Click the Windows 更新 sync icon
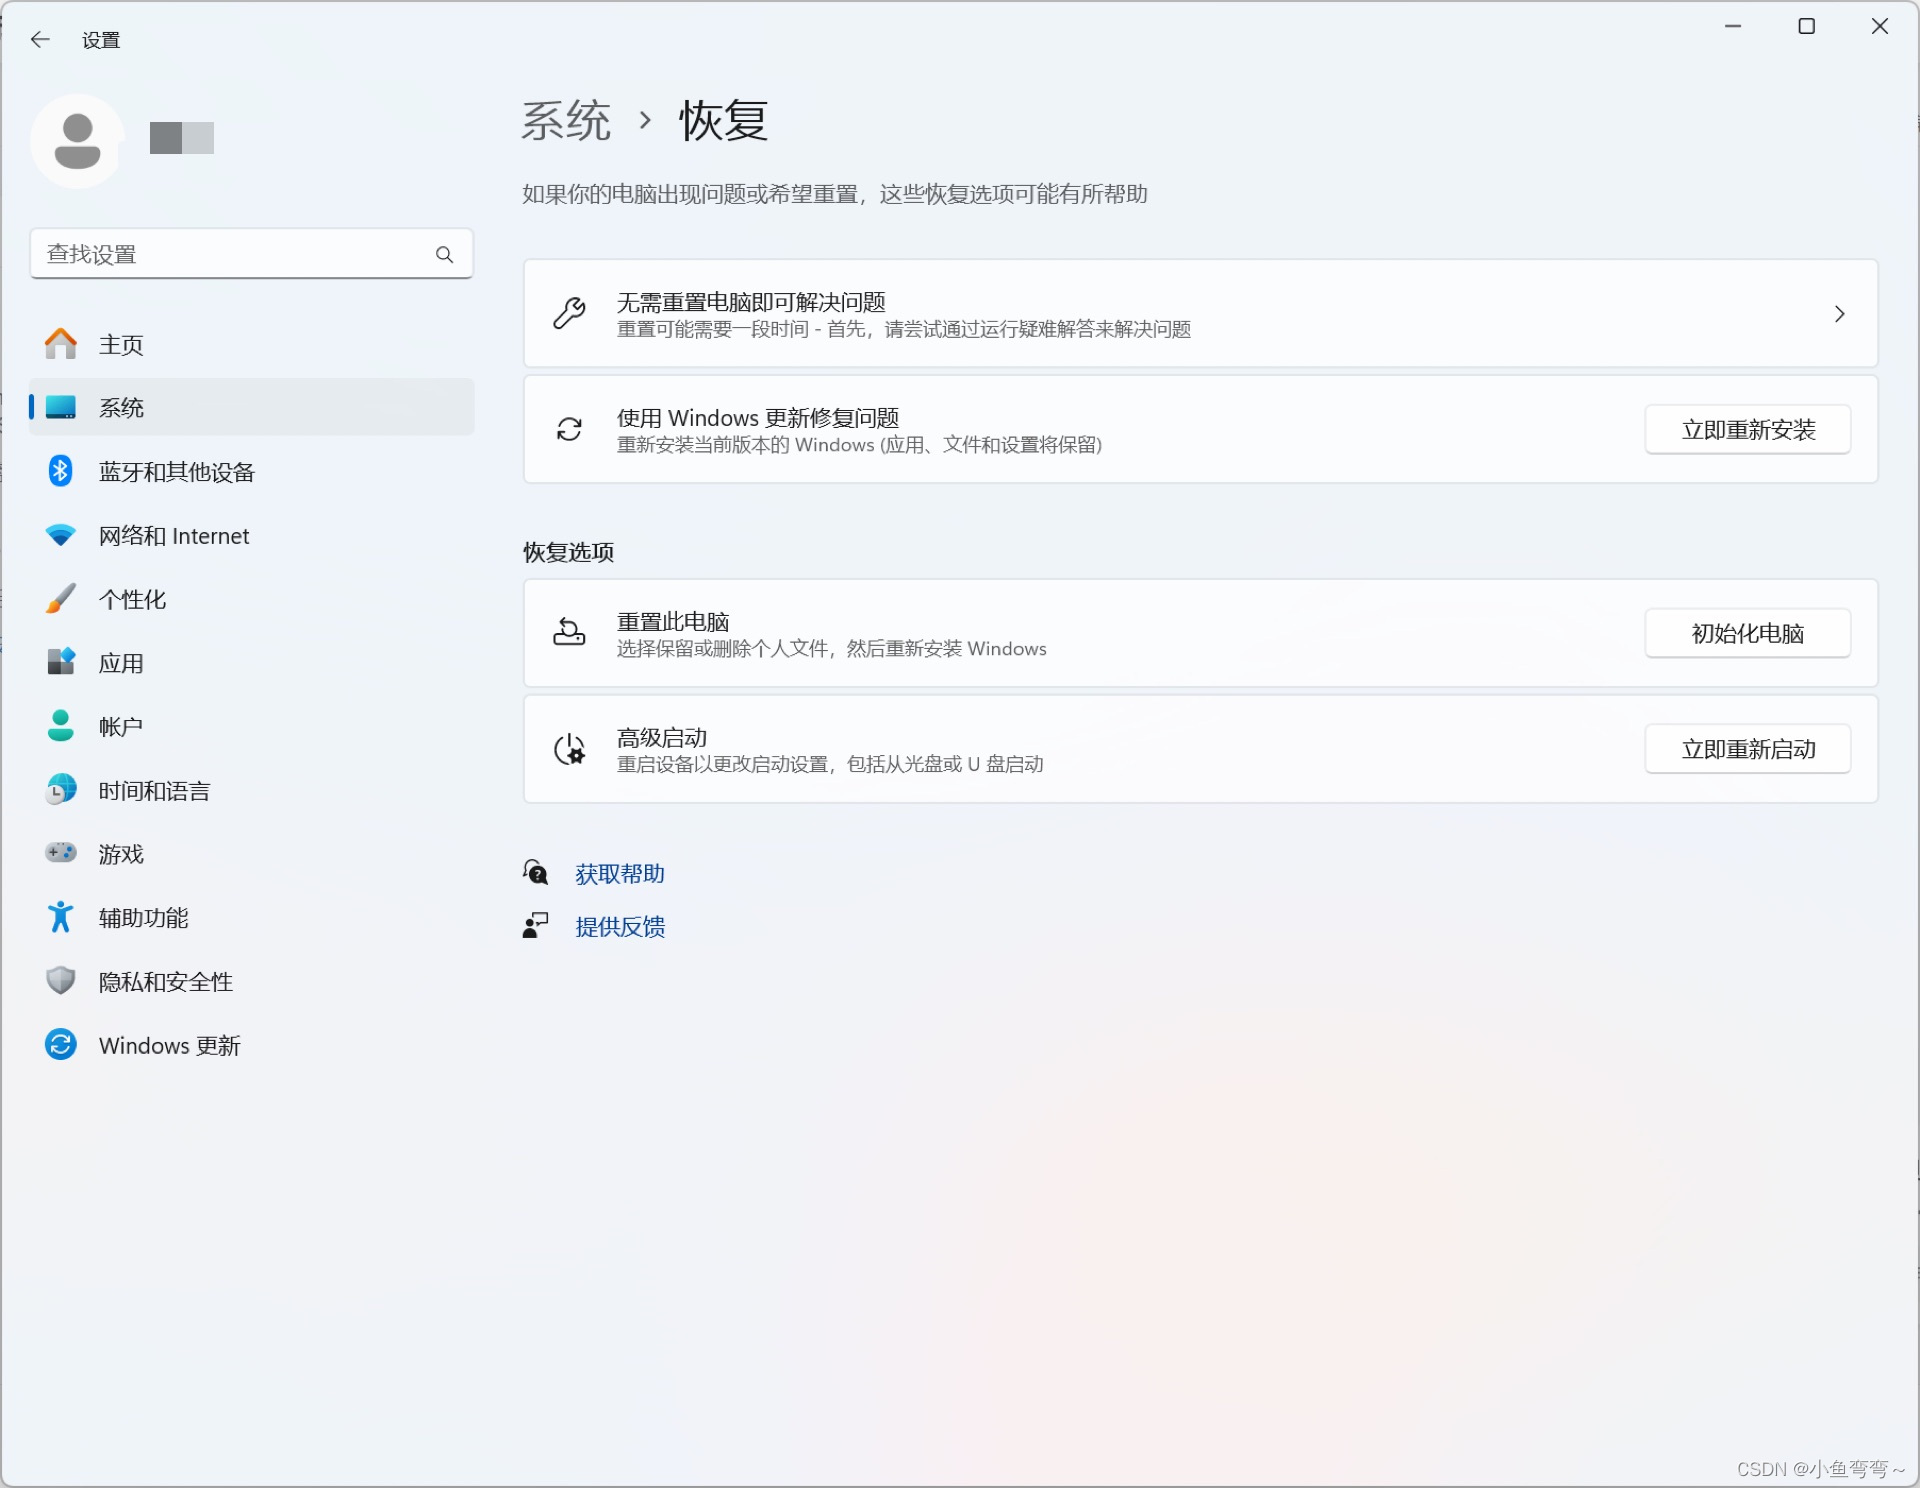 tap(61, 1045)
